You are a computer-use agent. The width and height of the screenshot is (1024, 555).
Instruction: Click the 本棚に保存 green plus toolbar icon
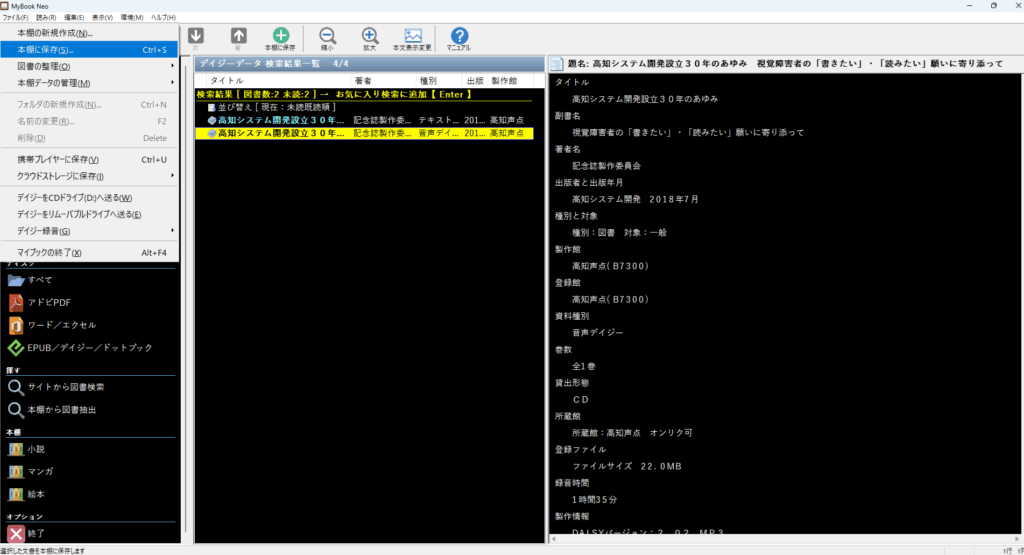pyautogui.click(x=280, y=38)
